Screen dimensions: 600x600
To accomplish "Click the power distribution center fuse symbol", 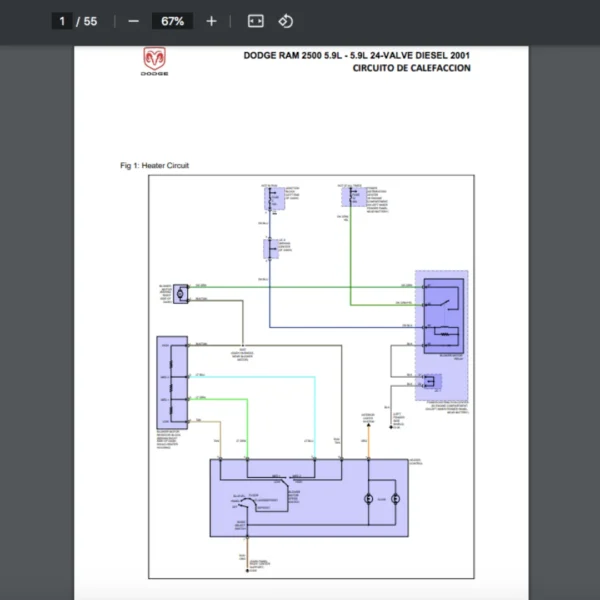I will [345, 197].
